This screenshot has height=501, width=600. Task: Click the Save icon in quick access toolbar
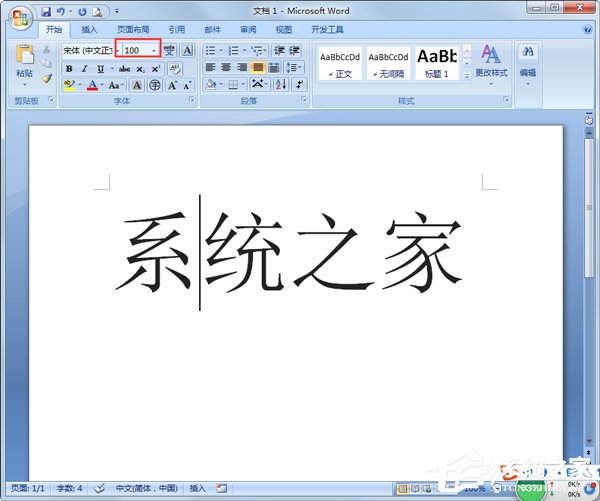47,12
